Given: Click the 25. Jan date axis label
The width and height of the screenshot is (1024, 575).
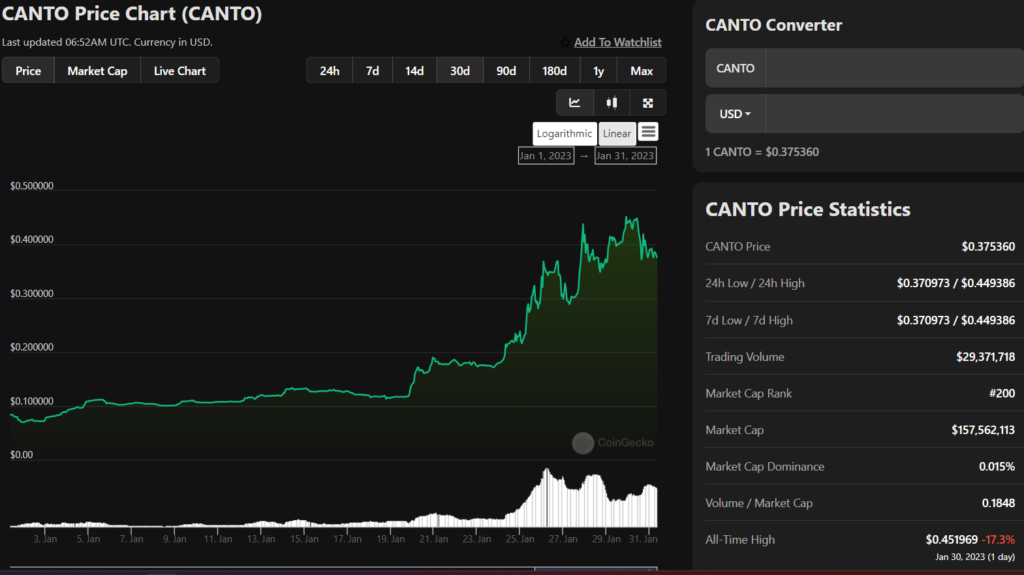Looking at the screenshot, I should [x=519, y=539].
